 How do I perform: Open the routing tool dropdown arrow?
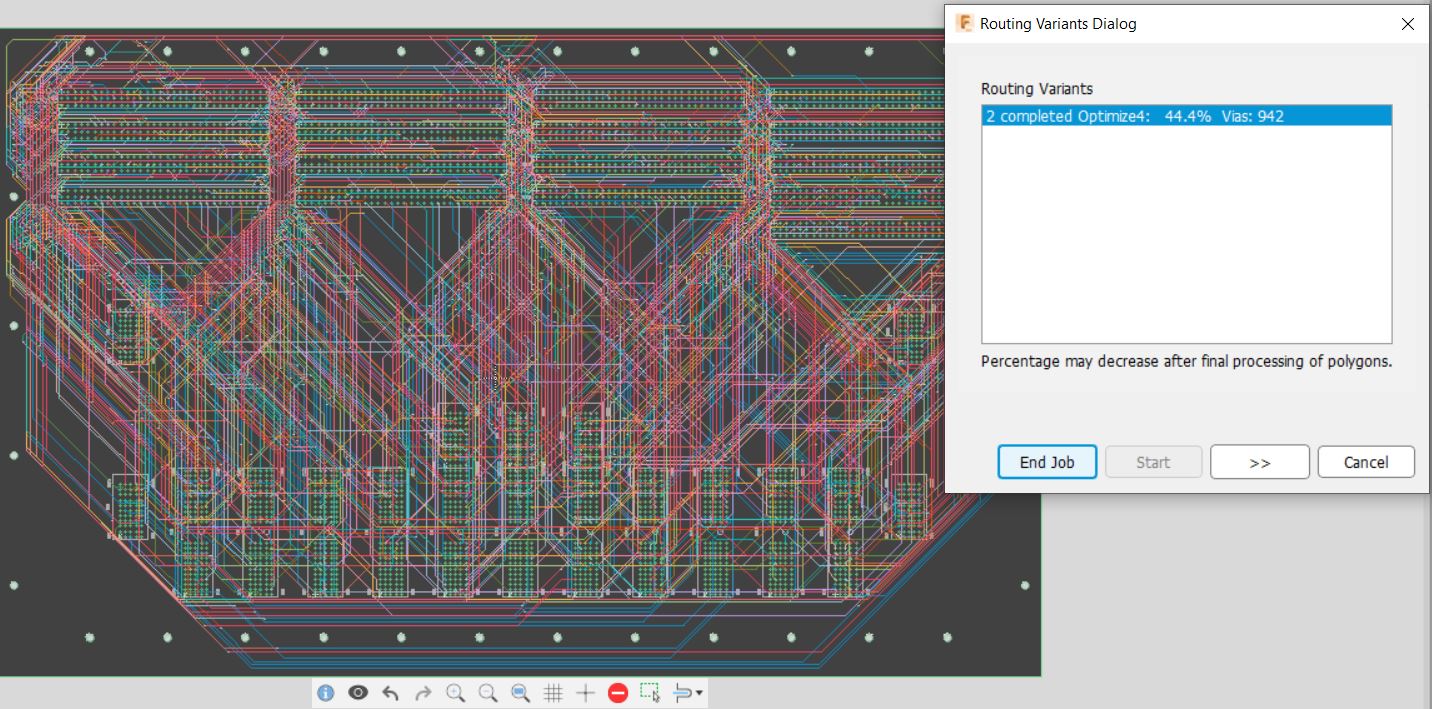[x=697, y=693]
